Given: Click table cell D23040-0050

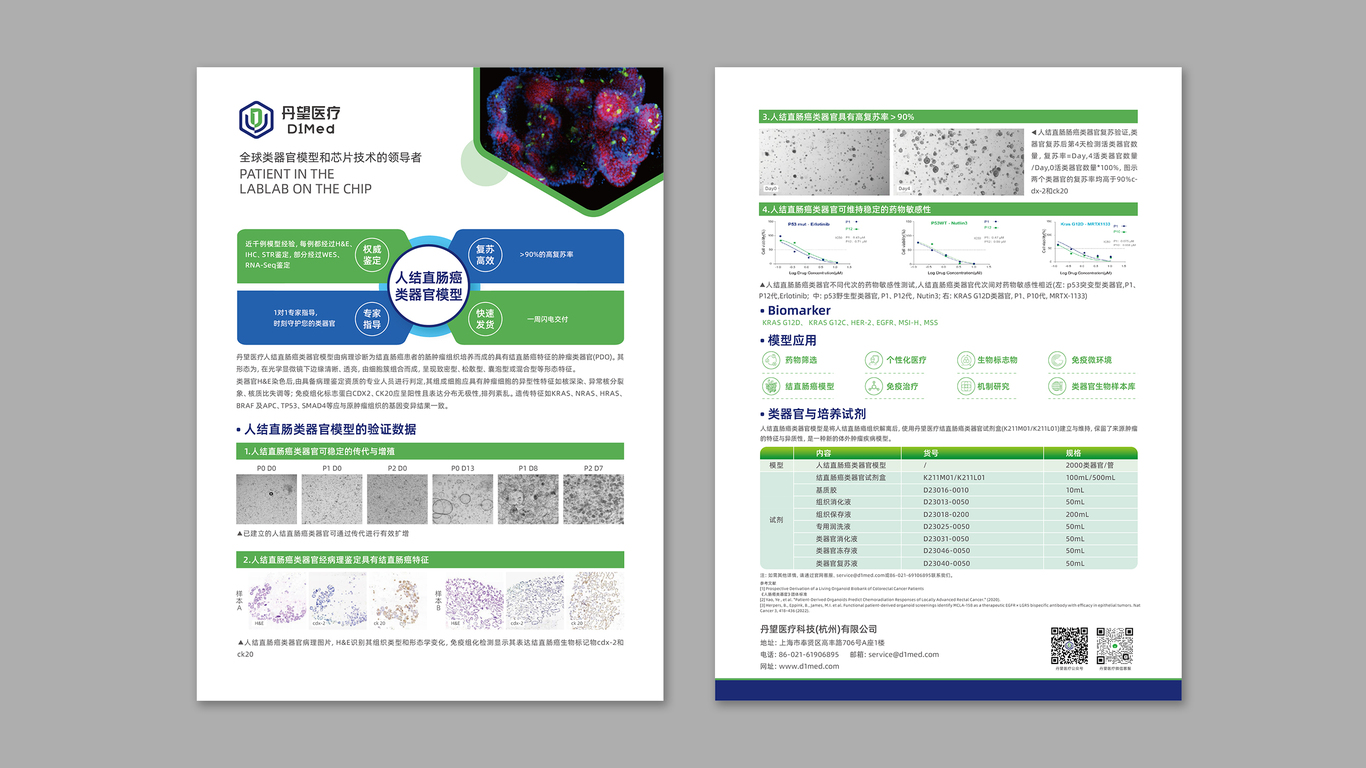Looking at the screenshot, I should tap(946, 563).
